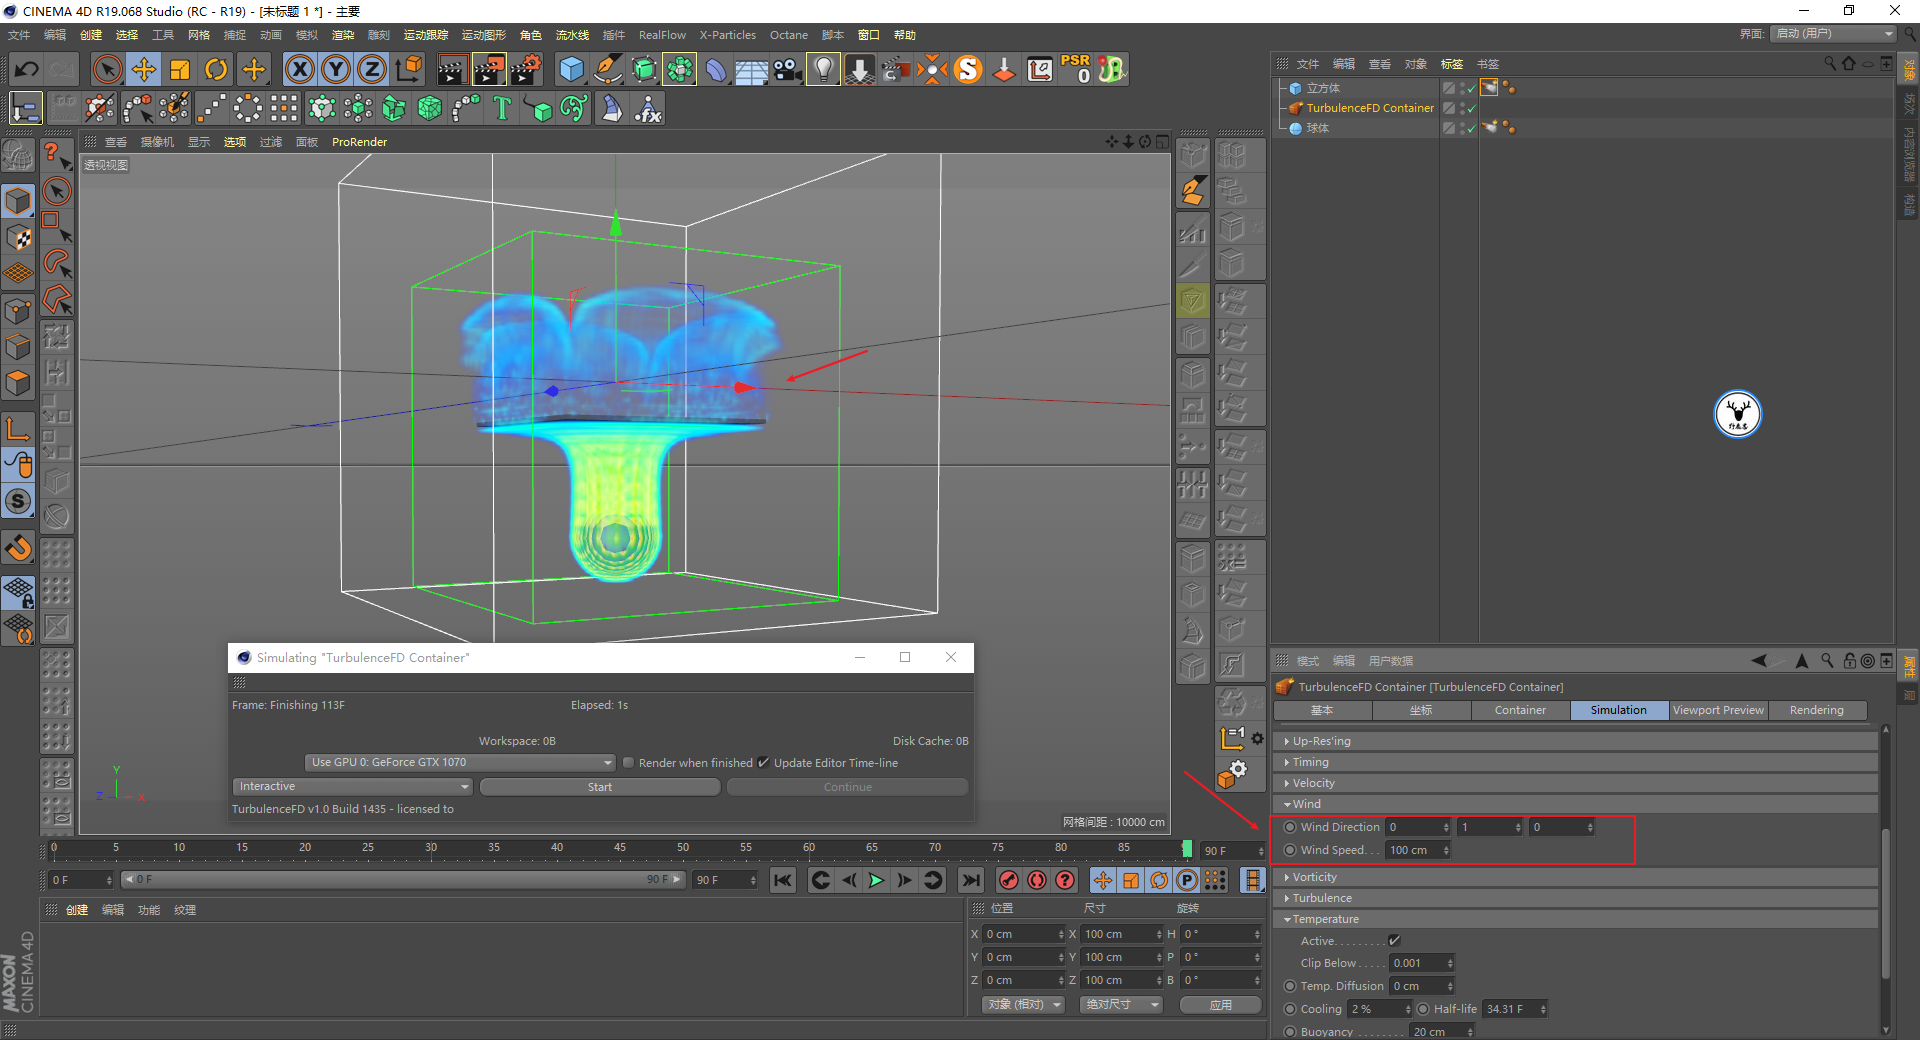1920x1040 pixels.
Task: Click the Undo arrow icon
Action: click(x=27, y=69)
